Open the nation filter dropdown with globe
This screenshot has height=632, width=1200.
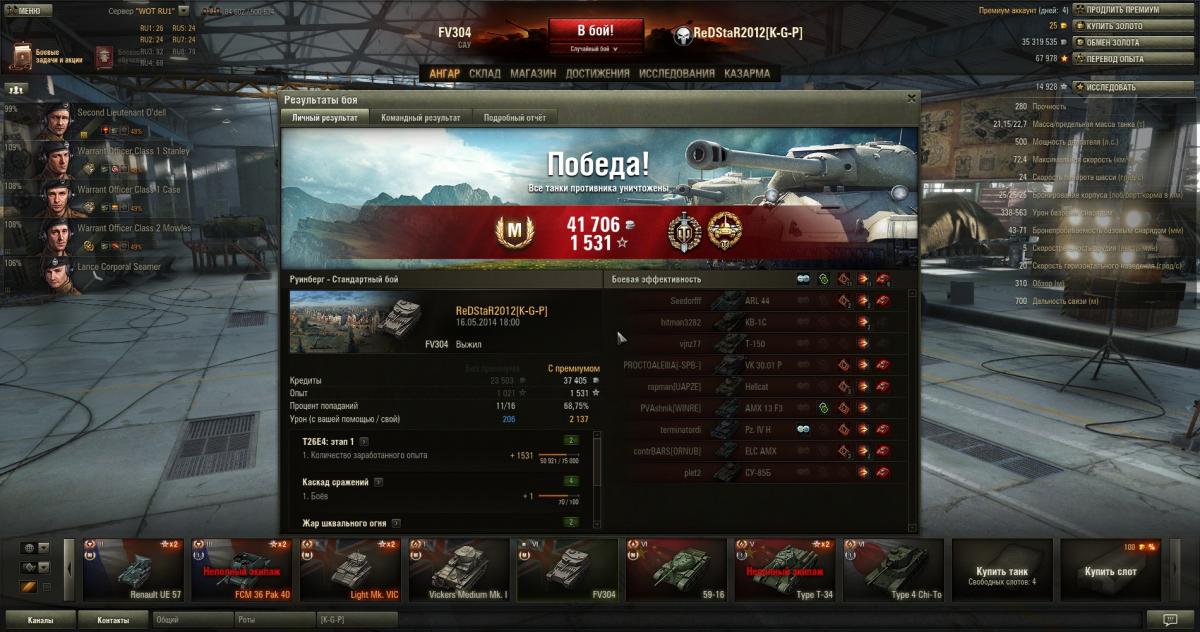36,548
